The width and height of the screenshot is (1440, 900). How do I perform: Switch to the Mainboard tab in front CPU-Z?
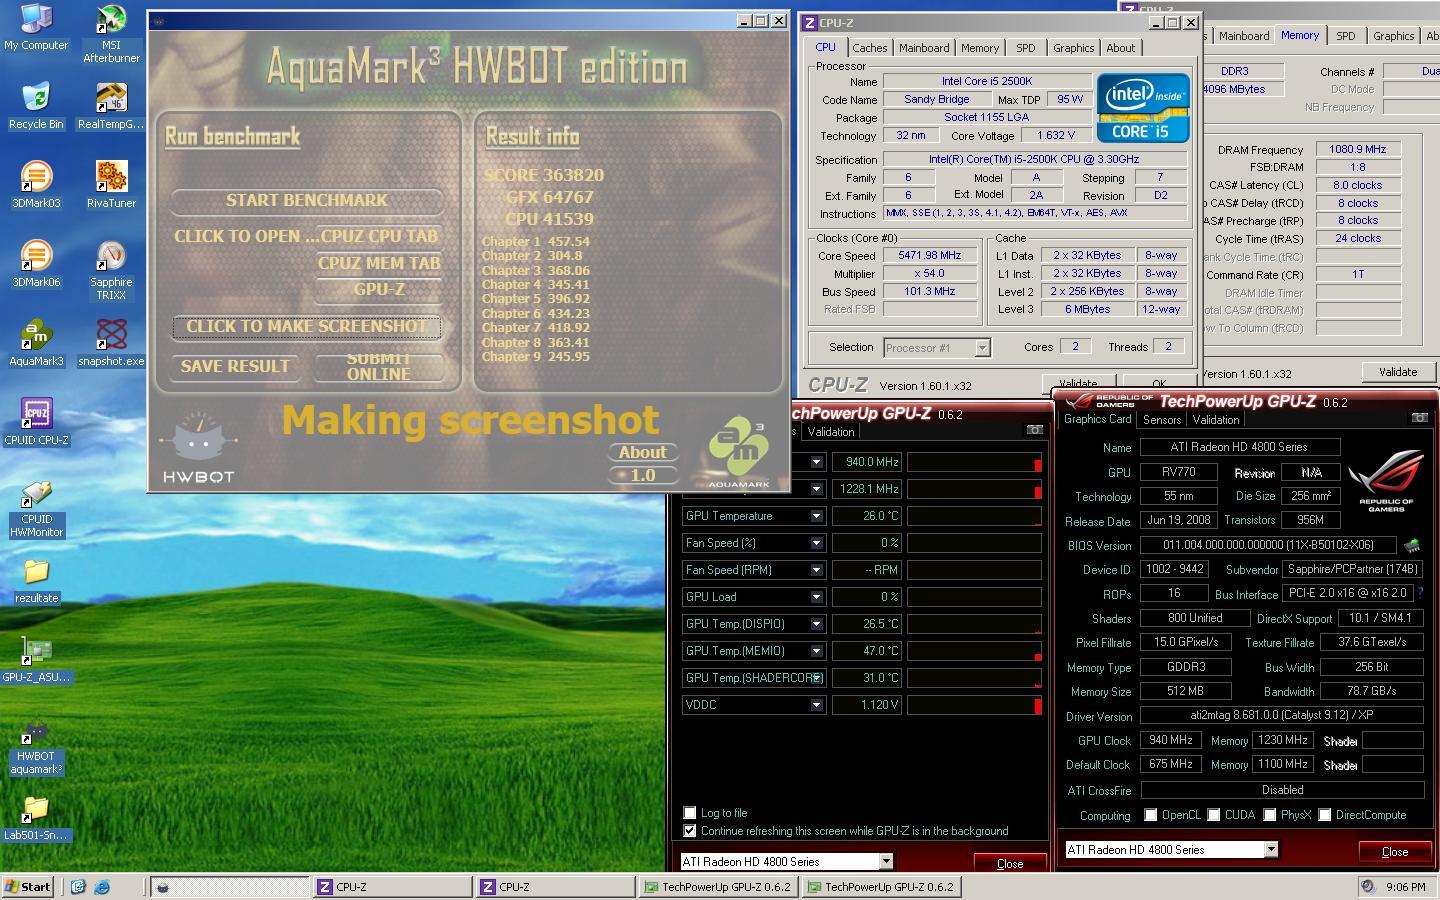(924, 48)
